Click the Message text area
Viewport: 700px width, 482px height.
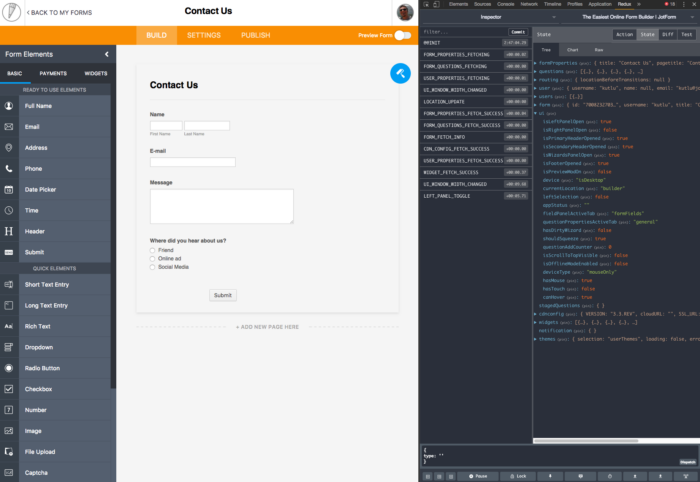pos(221,206)
